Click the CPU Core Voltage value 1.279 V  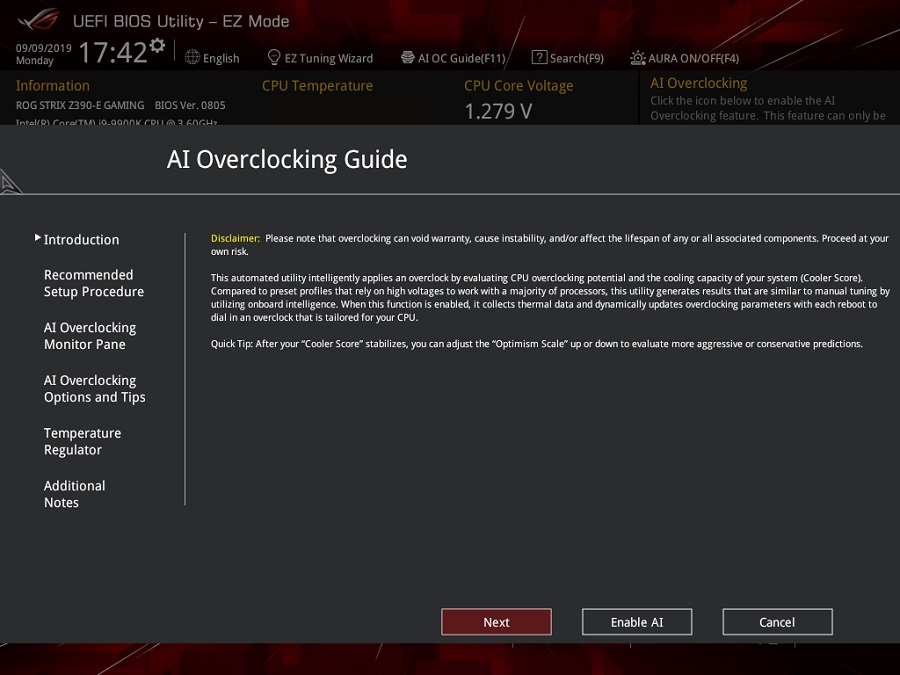pos(498,111)
